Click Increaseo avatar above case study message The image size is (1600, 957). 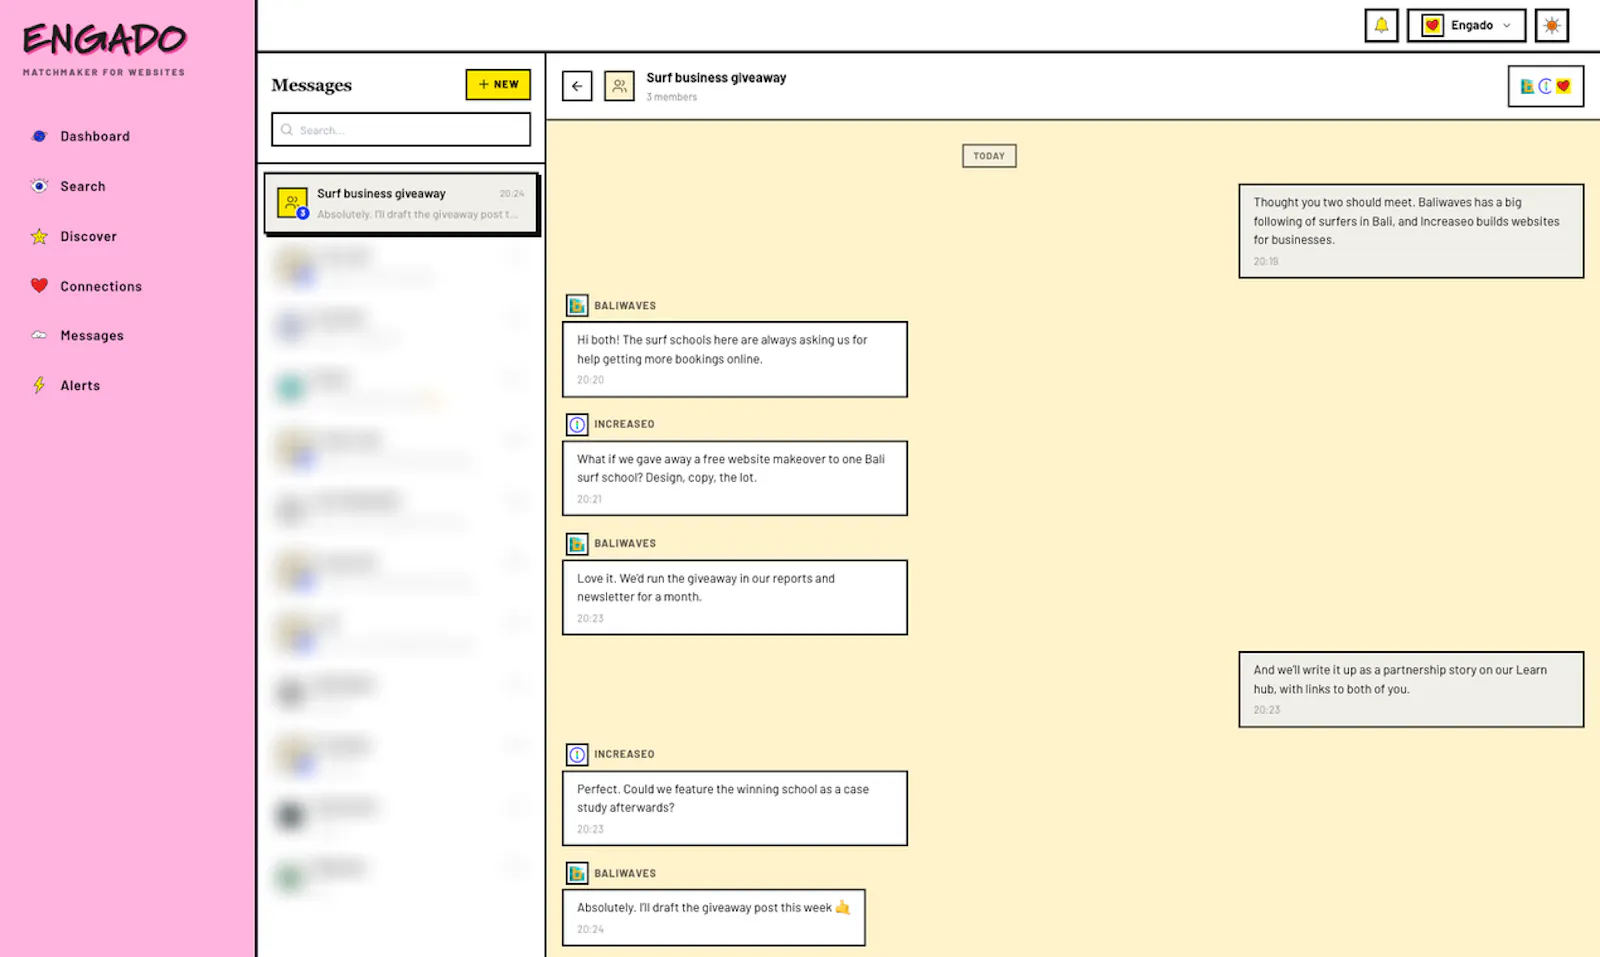[x=577, y=754]
